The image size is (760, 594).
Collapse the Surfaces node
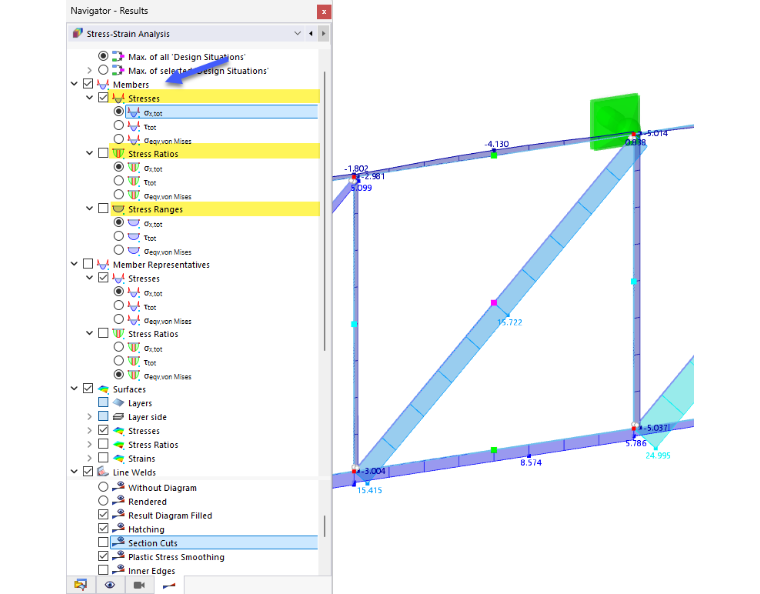[x=74, y=389]
